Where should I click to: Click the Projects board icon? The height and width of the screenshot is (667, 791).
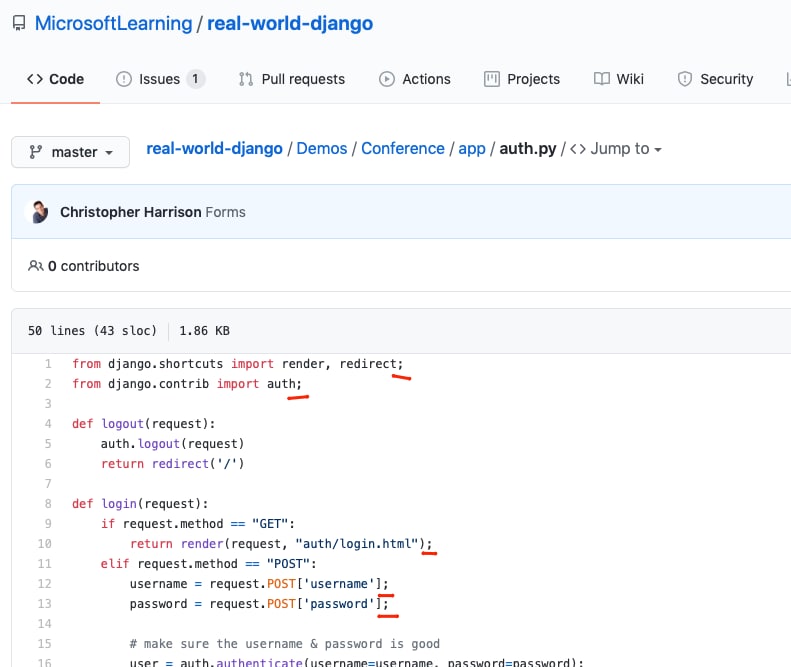tap(492, 79)
